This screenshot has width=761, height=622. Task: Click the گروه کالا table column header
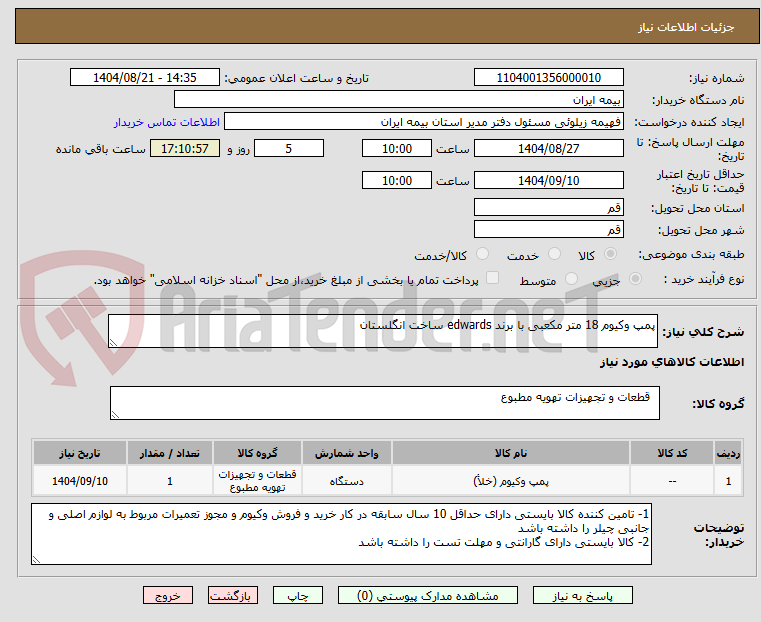(257, 453)
